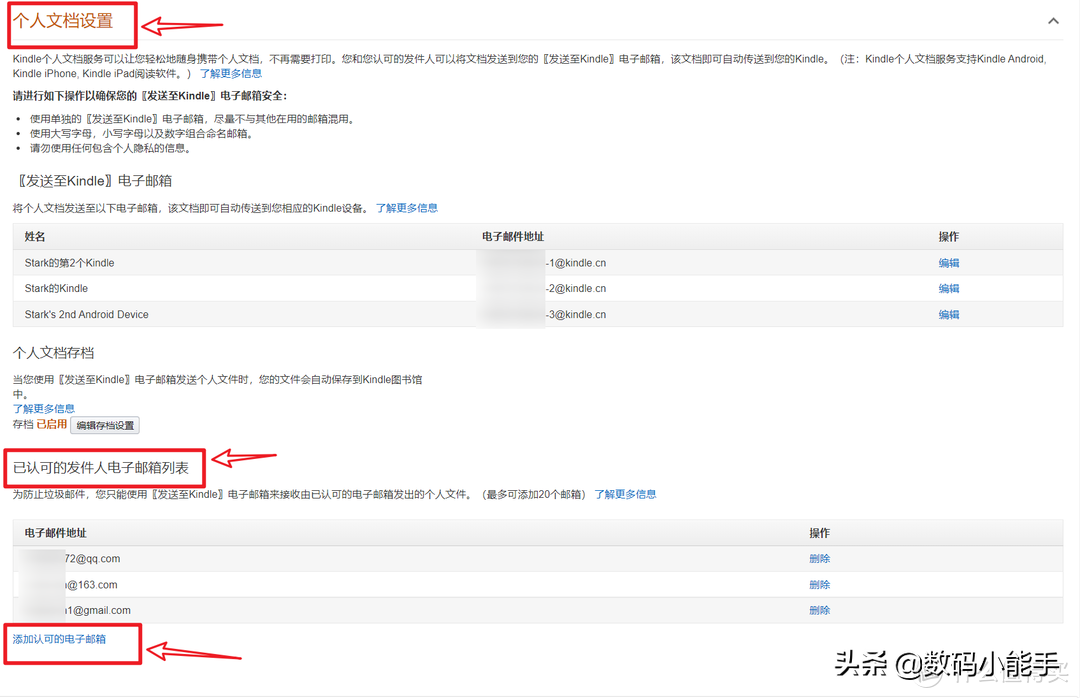
Task: Click the 个人文档存档 heading
Action: pos(53,353)
